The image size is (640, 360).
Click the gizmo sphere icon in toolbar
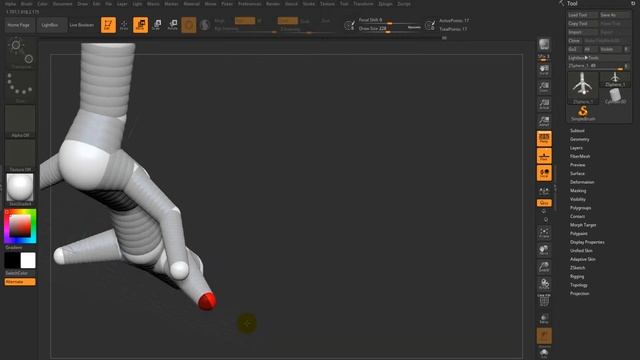189,25
